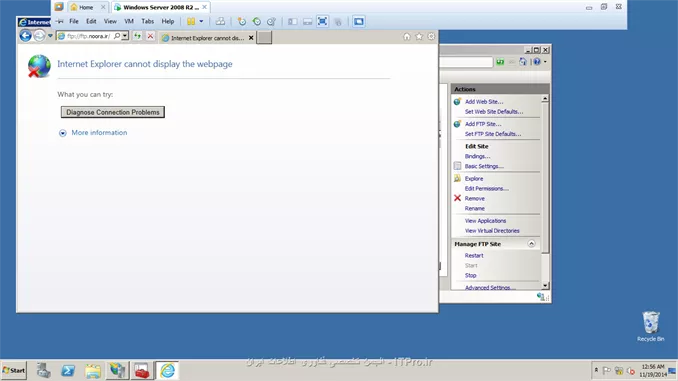
Task: Open the address bar autocomplete dropdown arrow
Action: point(125,36)
